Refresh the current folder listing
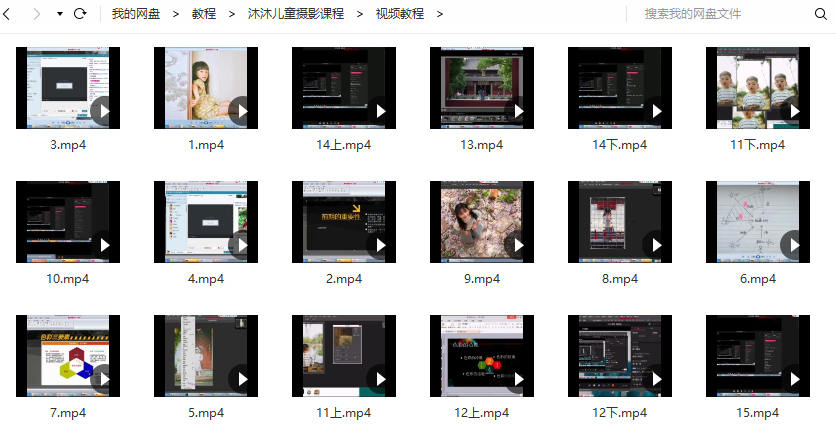The image size is (836, 439). tap(80, 14)
